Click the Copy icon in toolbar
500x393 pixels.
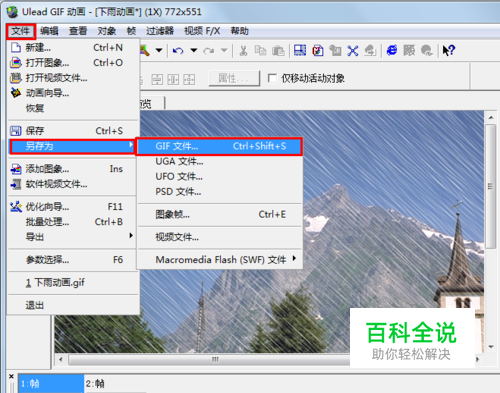(x=260, y=51)
